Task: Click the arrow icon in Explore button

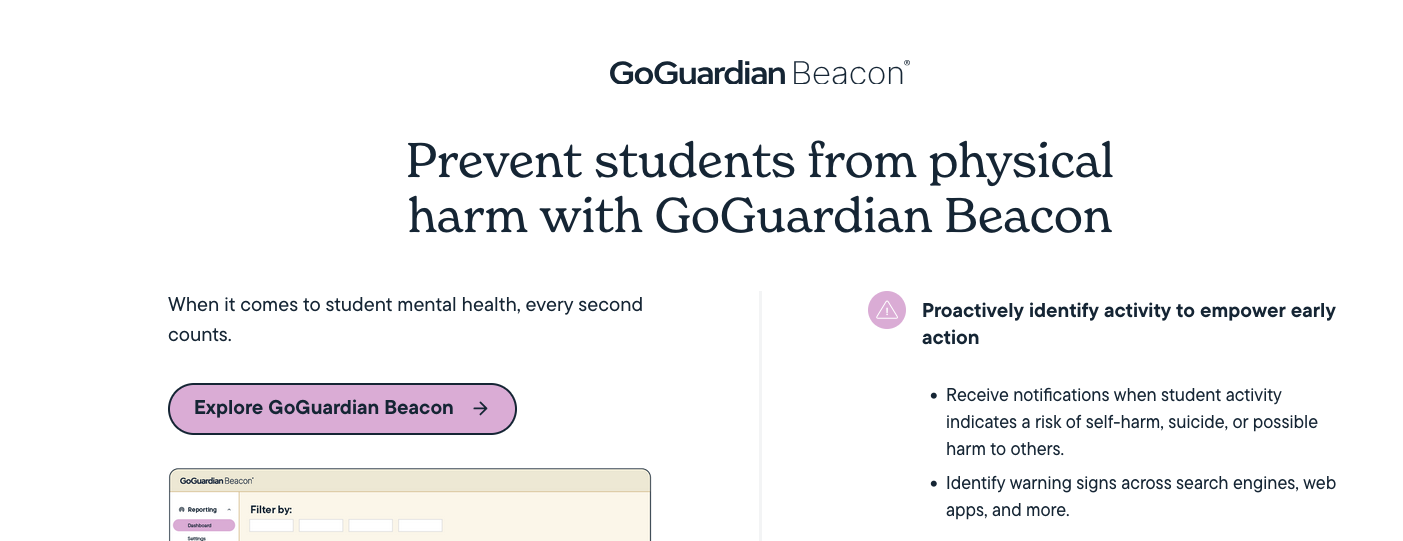Action: [480, 408]
